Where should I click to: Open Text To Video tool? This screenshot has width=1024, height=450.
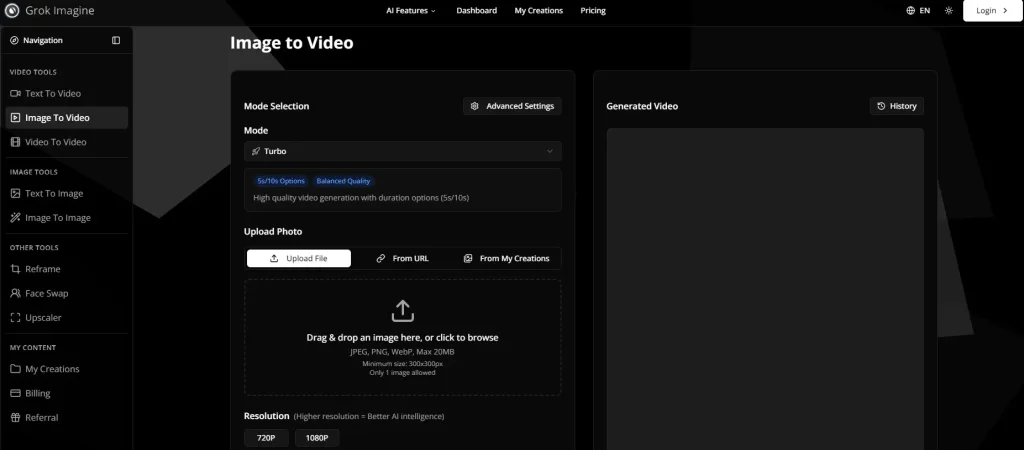click(x=67, y=93)
